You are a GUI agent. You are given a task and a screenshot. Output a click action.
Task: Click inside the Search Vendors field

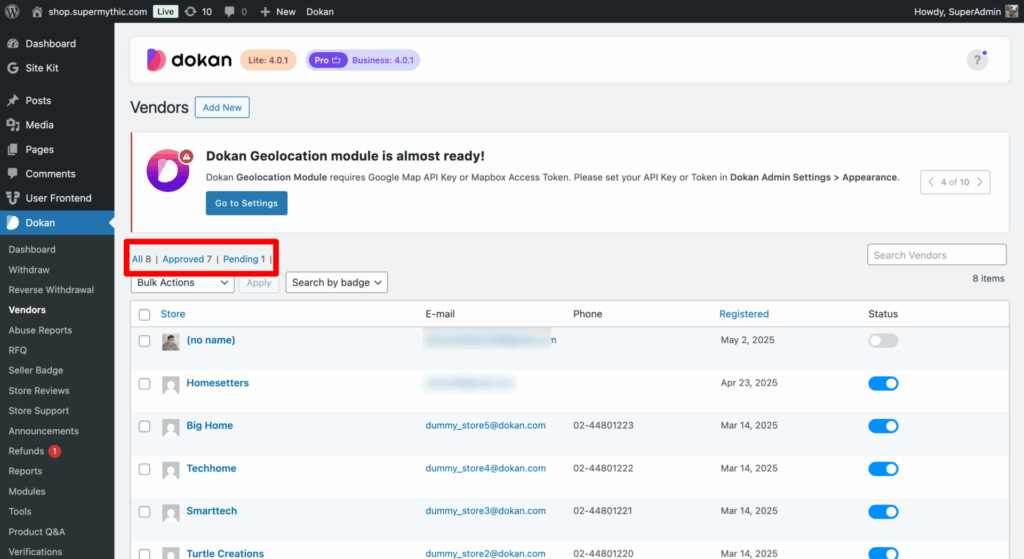click(936, 255)
